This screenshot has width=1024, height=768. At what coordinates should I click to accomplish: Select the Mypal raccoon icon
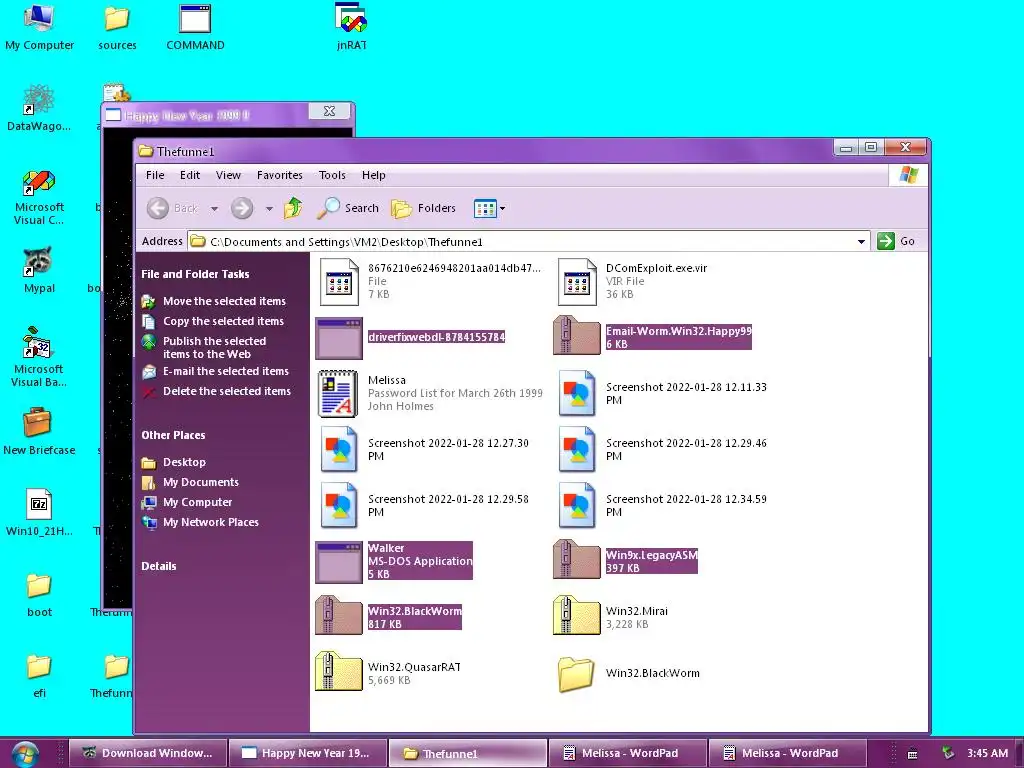[x=39, y=262]
